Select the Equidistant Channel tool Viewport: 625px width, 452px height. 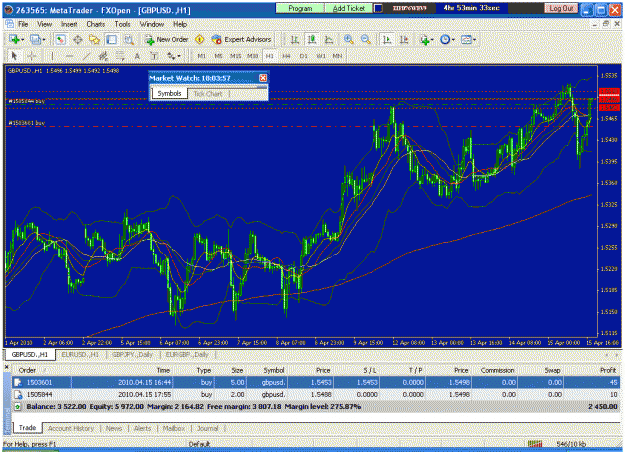103,56
